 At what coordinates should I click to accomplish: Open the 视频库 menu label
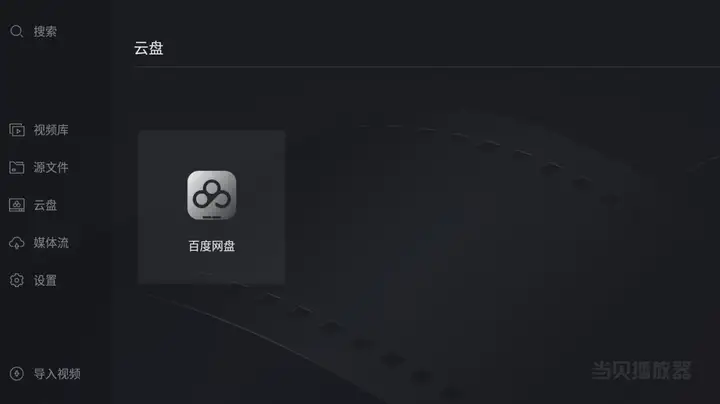[x=51, y=130]
